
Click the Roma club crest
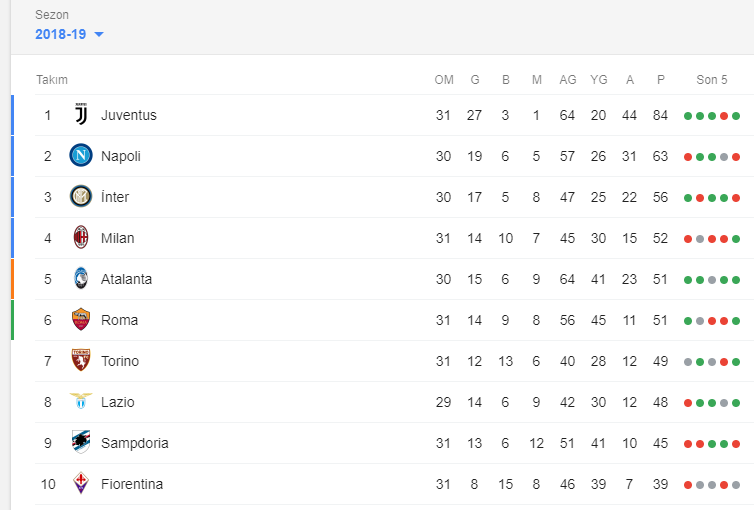tap(81, 320)
